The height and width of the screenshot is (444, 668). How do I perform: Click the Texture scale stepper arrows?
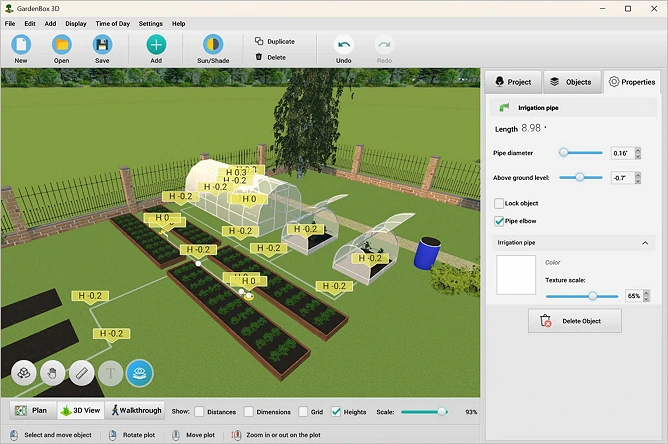[646, 296]
